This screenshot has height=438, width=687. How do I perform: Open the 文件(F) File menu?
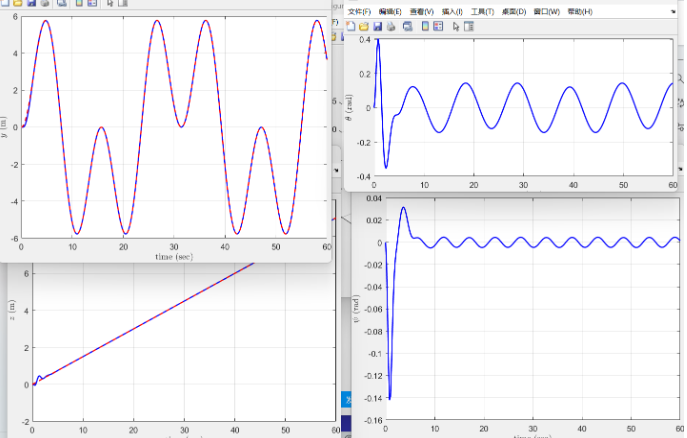tap(359, 12)
